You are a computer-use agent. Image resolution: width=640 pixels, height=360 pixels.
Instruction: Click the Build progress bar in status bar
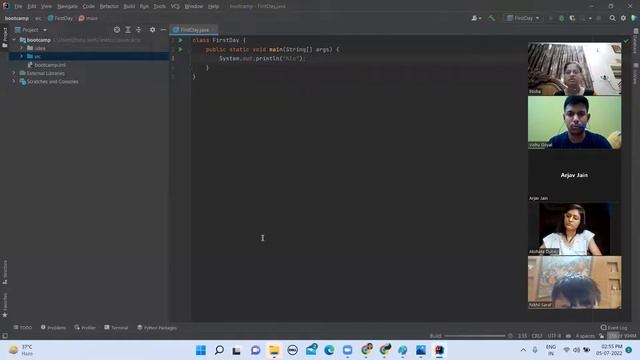coord(475,336)
